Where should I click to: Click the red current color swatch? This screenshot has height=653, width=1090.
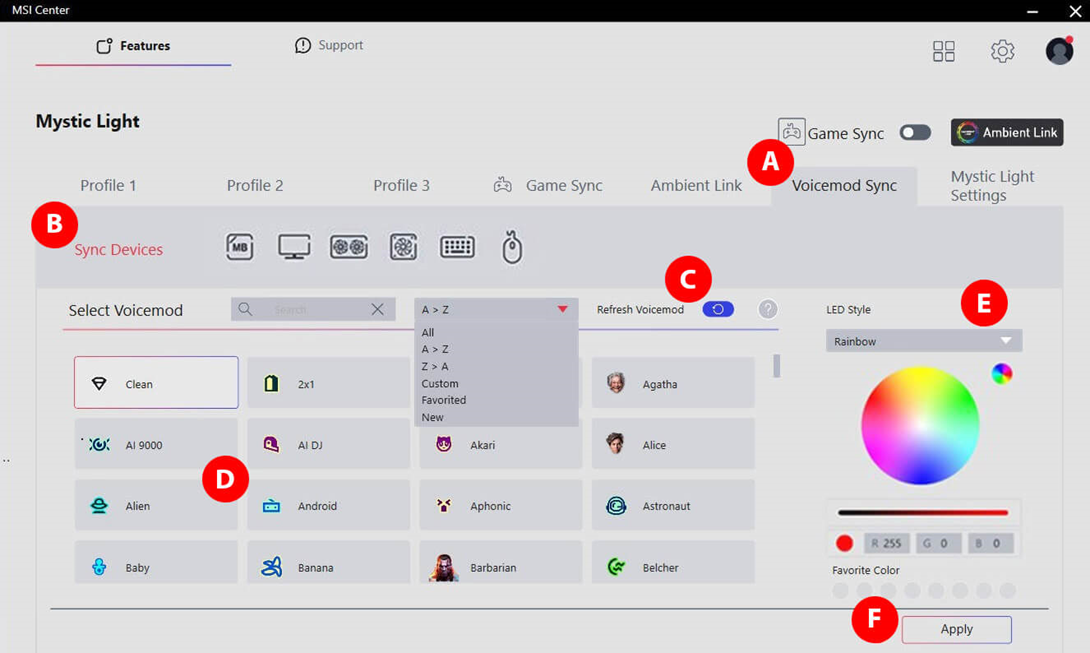coord(845,543)
